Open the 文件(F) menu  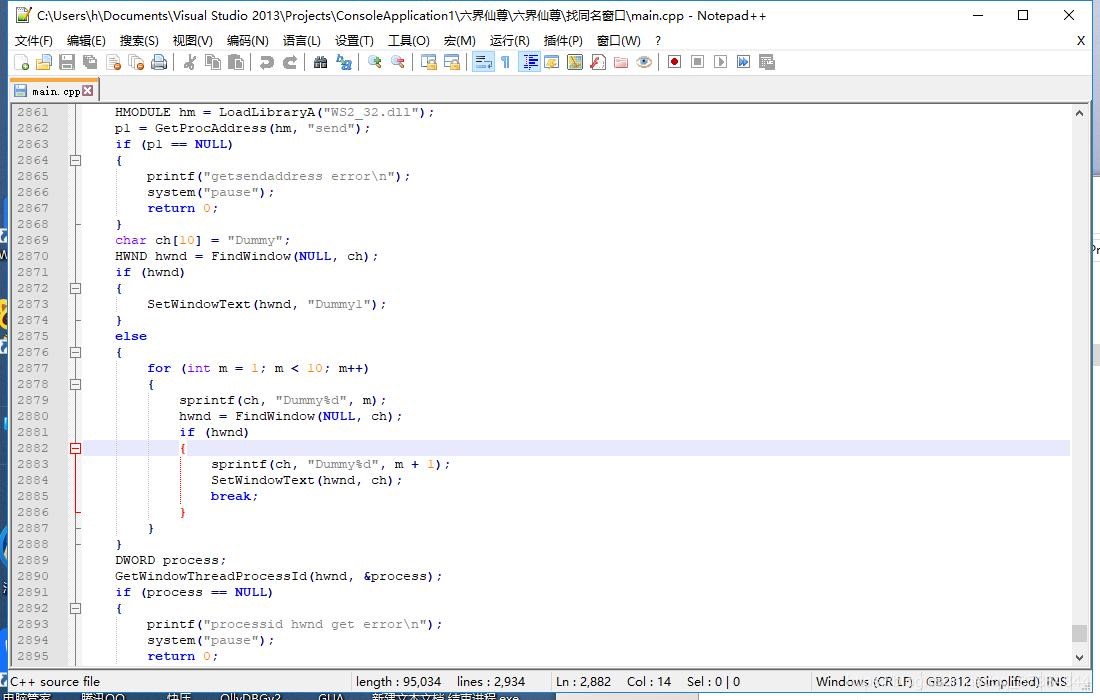tap(34, 41)
